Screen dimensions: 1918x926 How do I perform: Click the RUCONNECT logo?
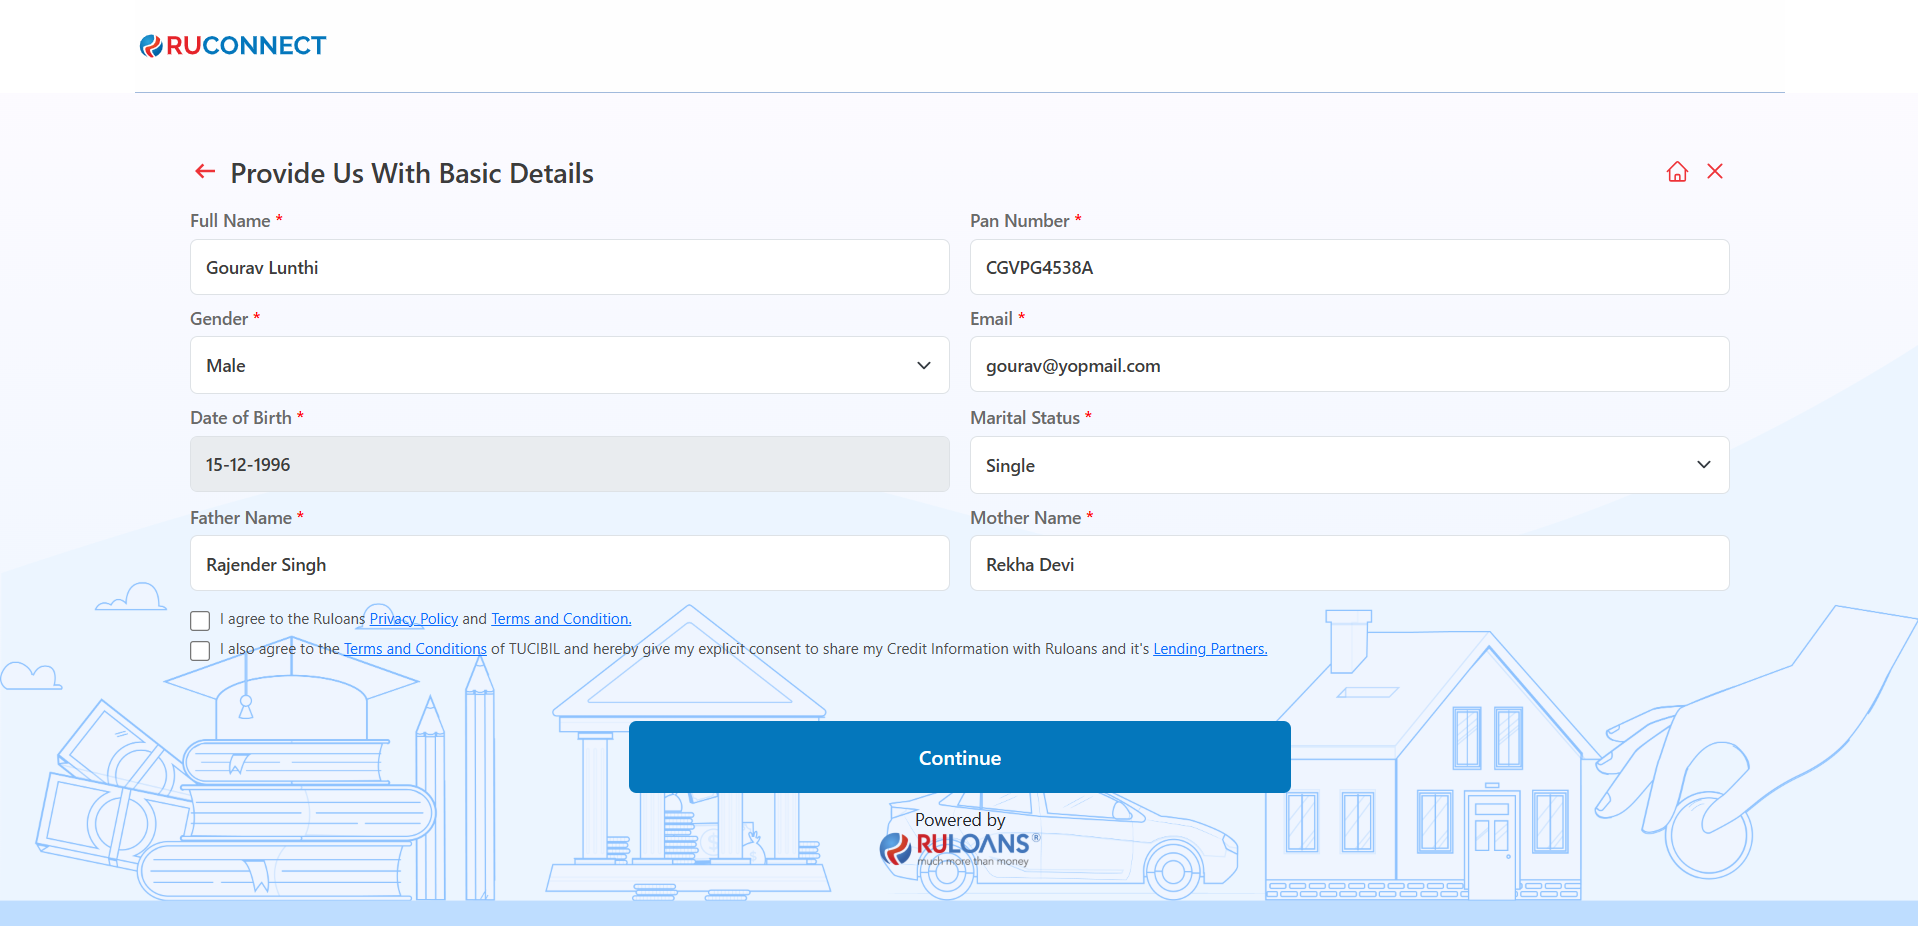point(233,46)
